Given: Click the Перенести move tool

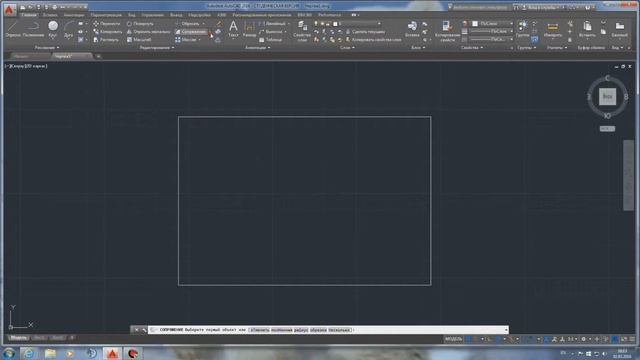Looking at the screenshot, I should [107, 24].
